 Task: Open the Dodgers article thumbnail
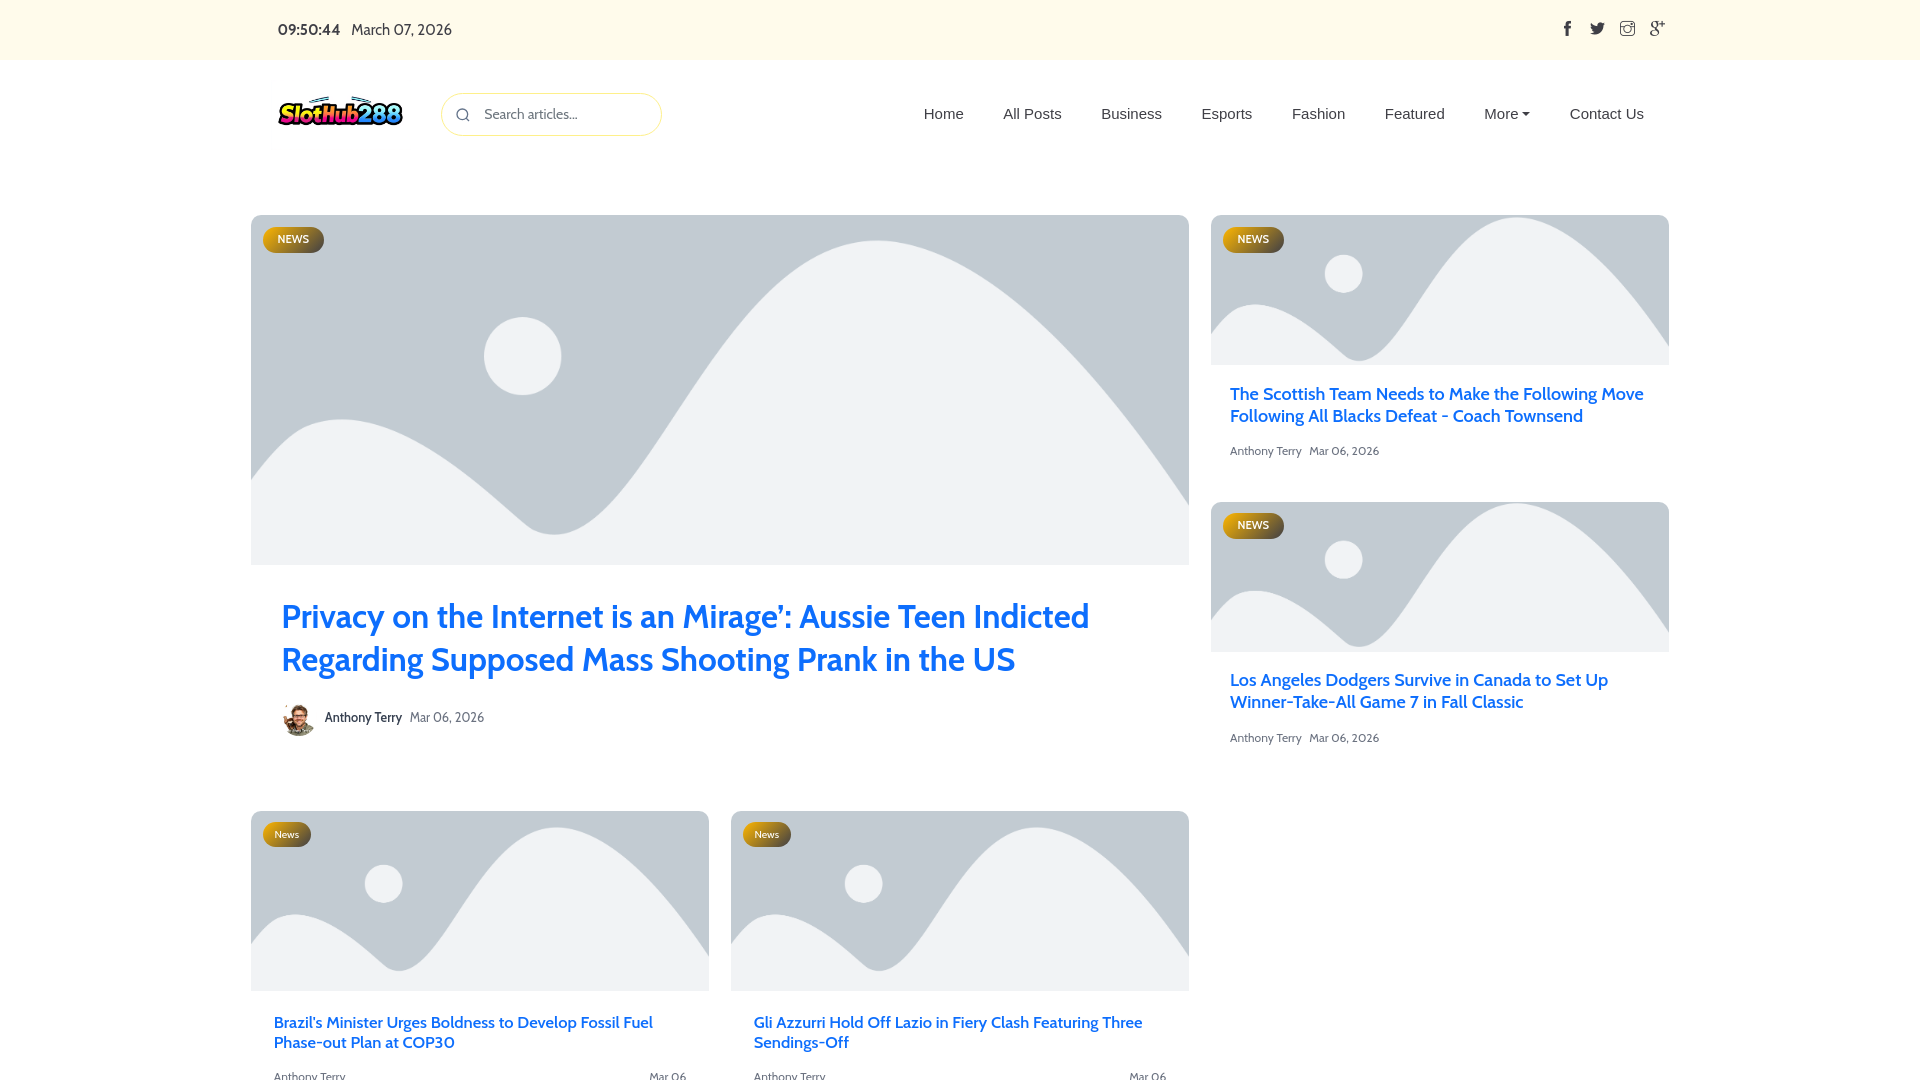(x=1440, y=577)
